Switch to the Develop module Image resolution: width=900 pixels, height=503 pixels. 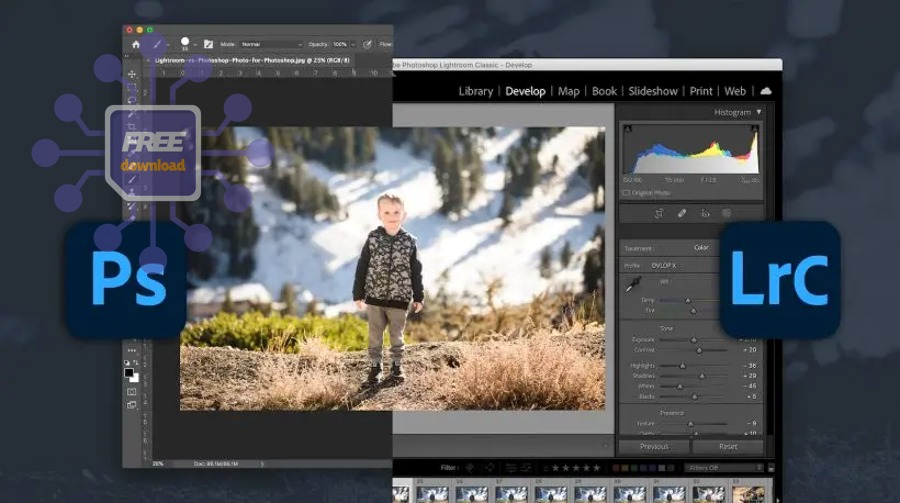tap(525, 91)
